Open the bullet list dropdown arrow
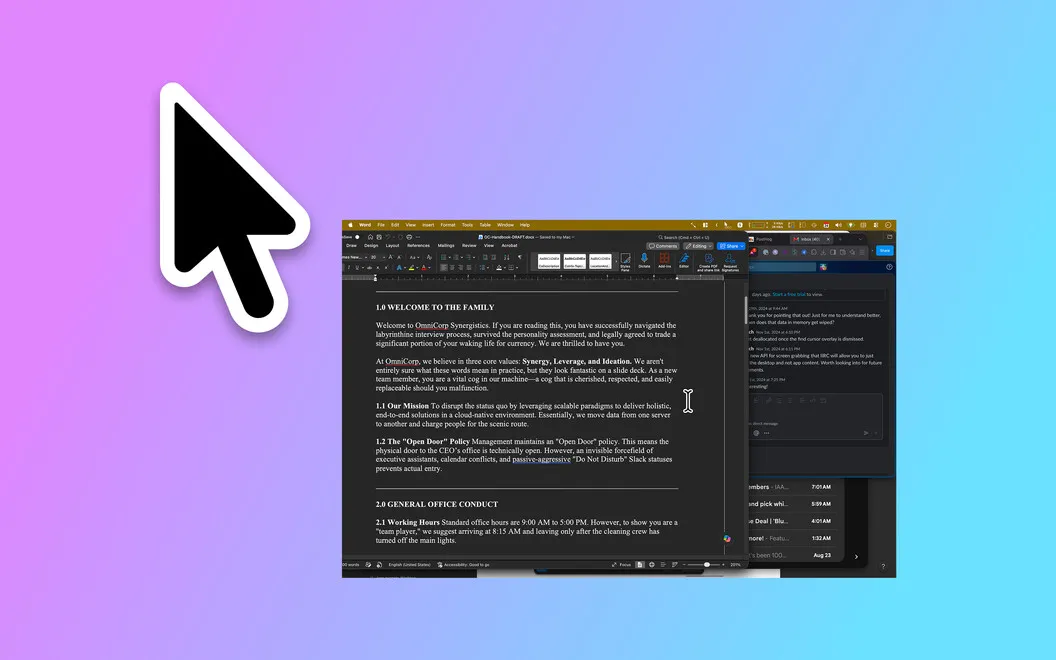This screenshot has height=660, width=1056. (x=449, y=257)
